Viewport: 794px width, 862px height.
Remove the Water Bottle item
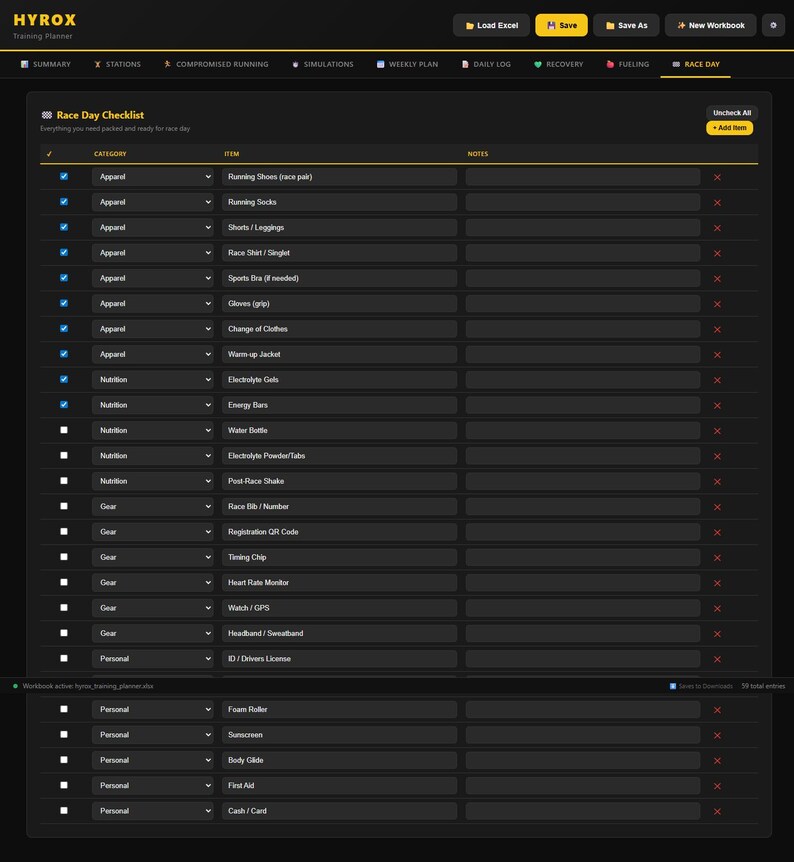click(717, 430)
